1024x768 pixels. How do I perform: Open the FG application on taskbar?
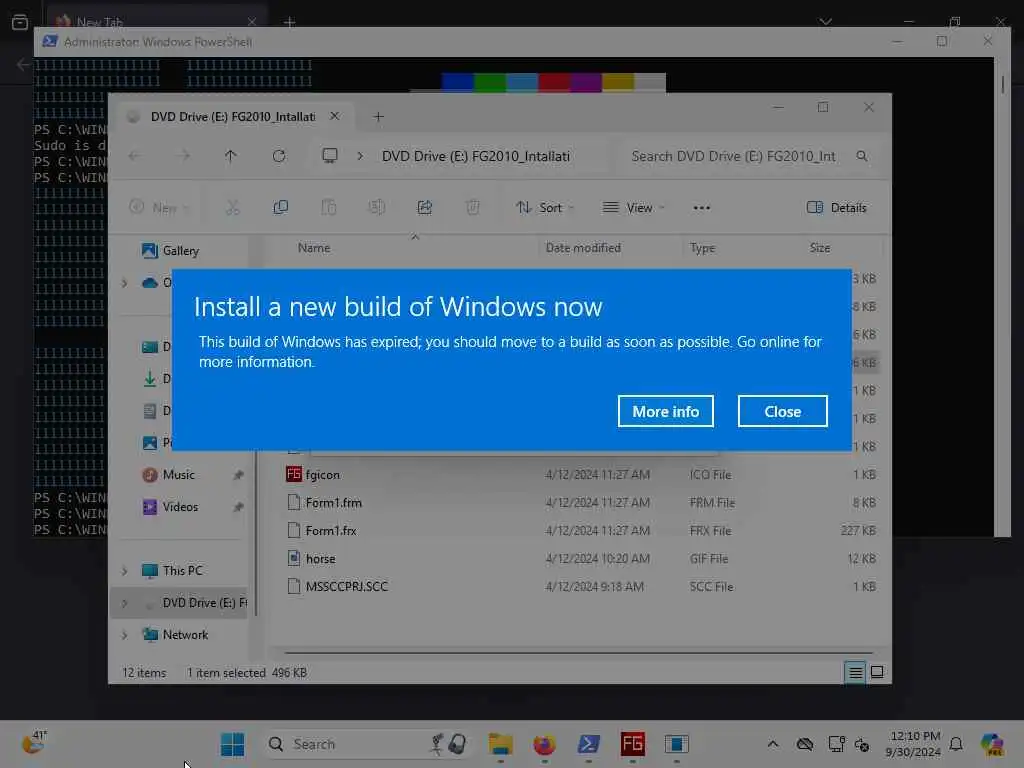(x=632, y=744)
